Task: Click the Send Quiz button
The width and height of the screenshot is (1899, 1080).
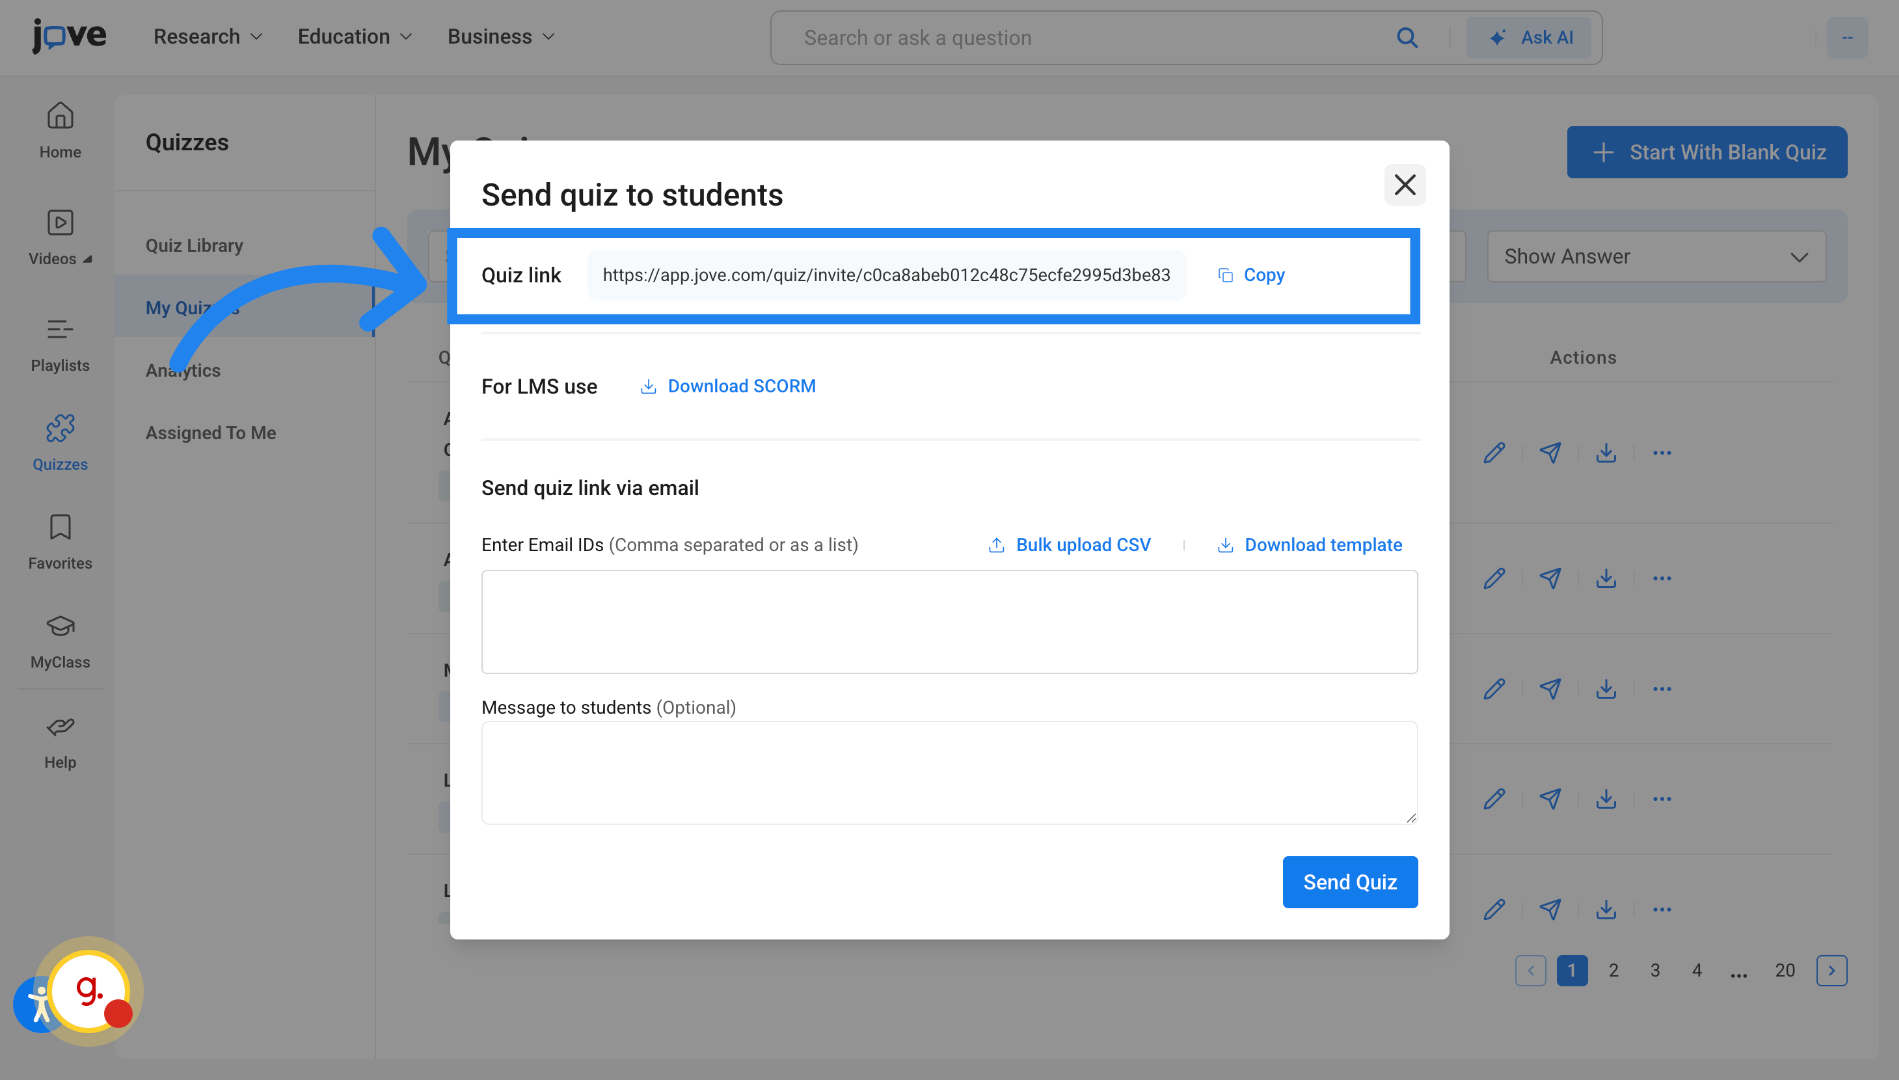Action: [1349, 882]
